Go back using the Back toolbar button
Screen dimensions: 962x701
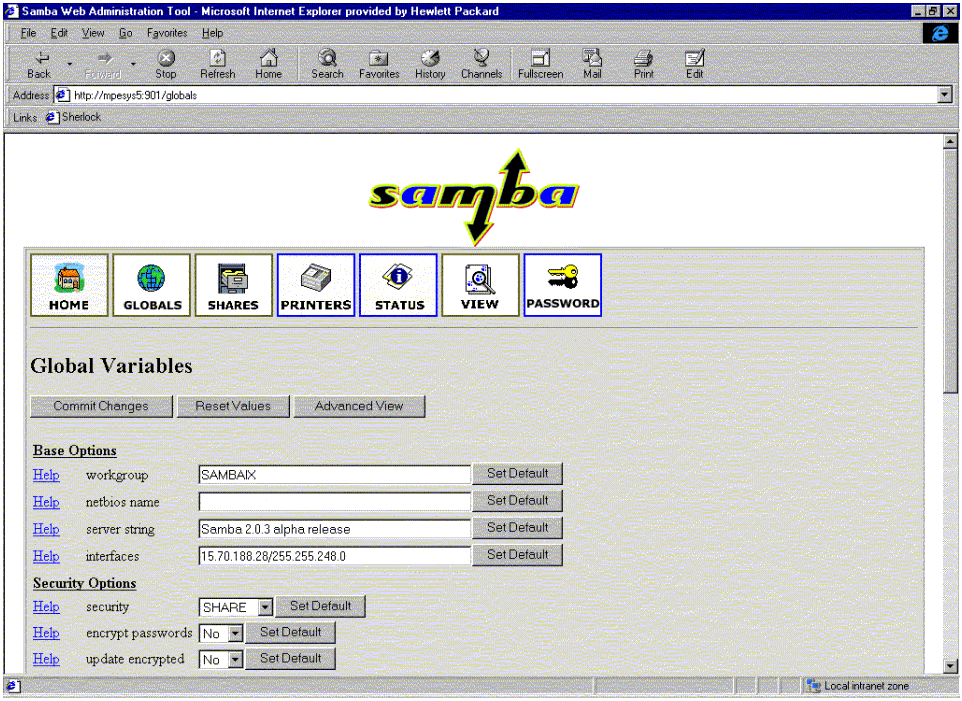point(39,64)
